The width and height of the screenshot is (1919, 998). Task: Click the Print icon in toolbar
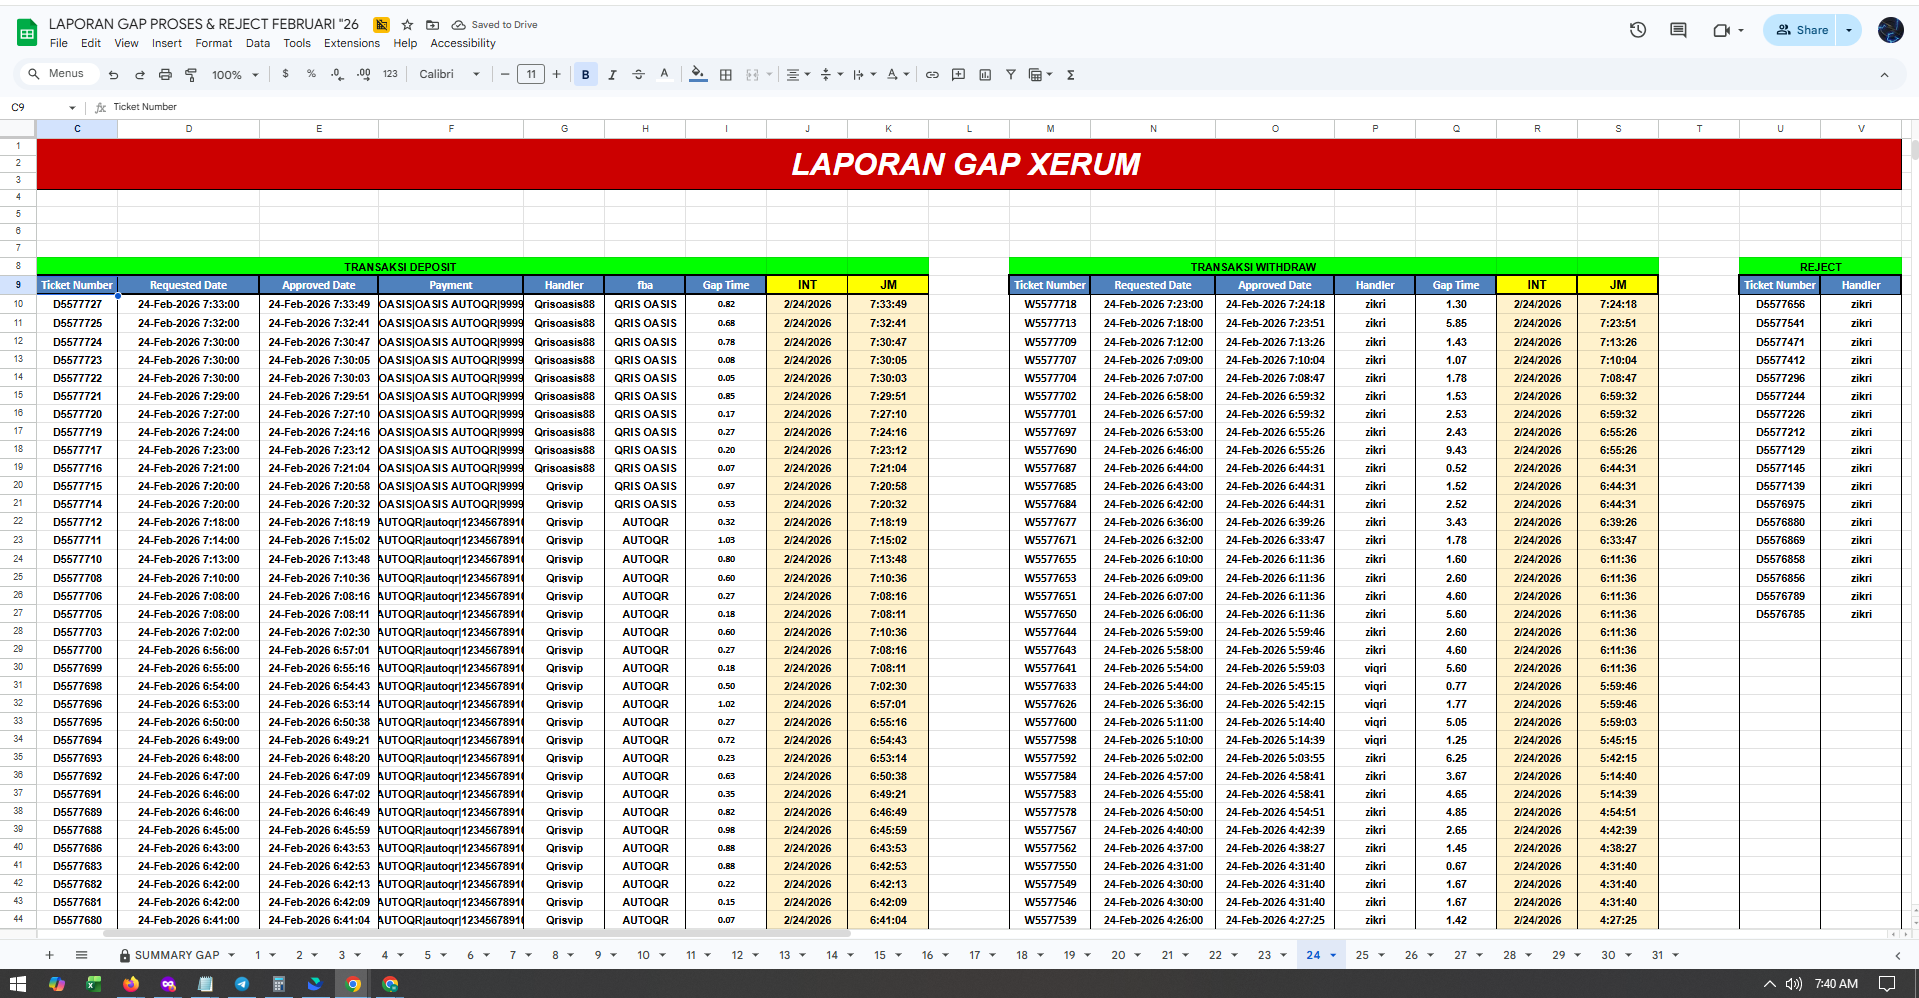[x=165, y=75]
